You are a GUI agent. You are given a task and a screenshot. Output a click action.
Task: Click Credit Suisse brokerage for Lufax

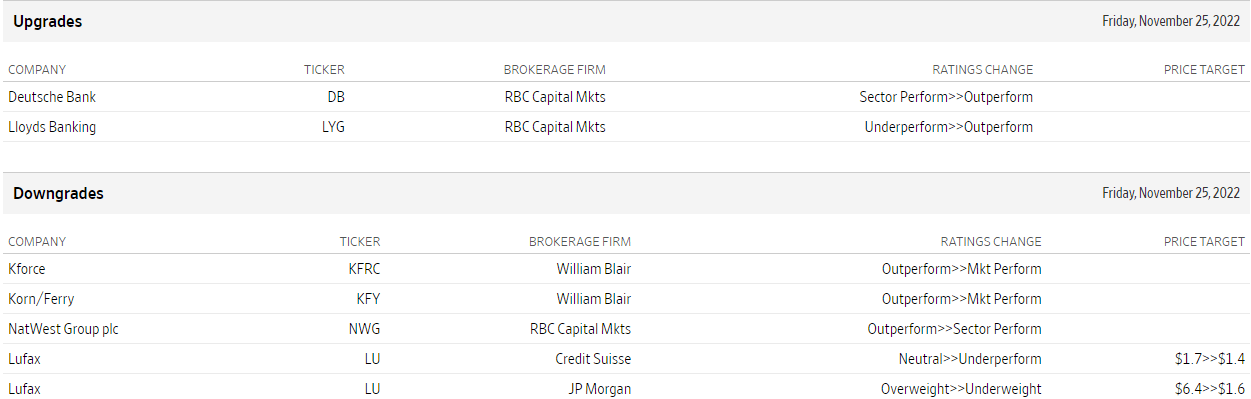[593, 359]
